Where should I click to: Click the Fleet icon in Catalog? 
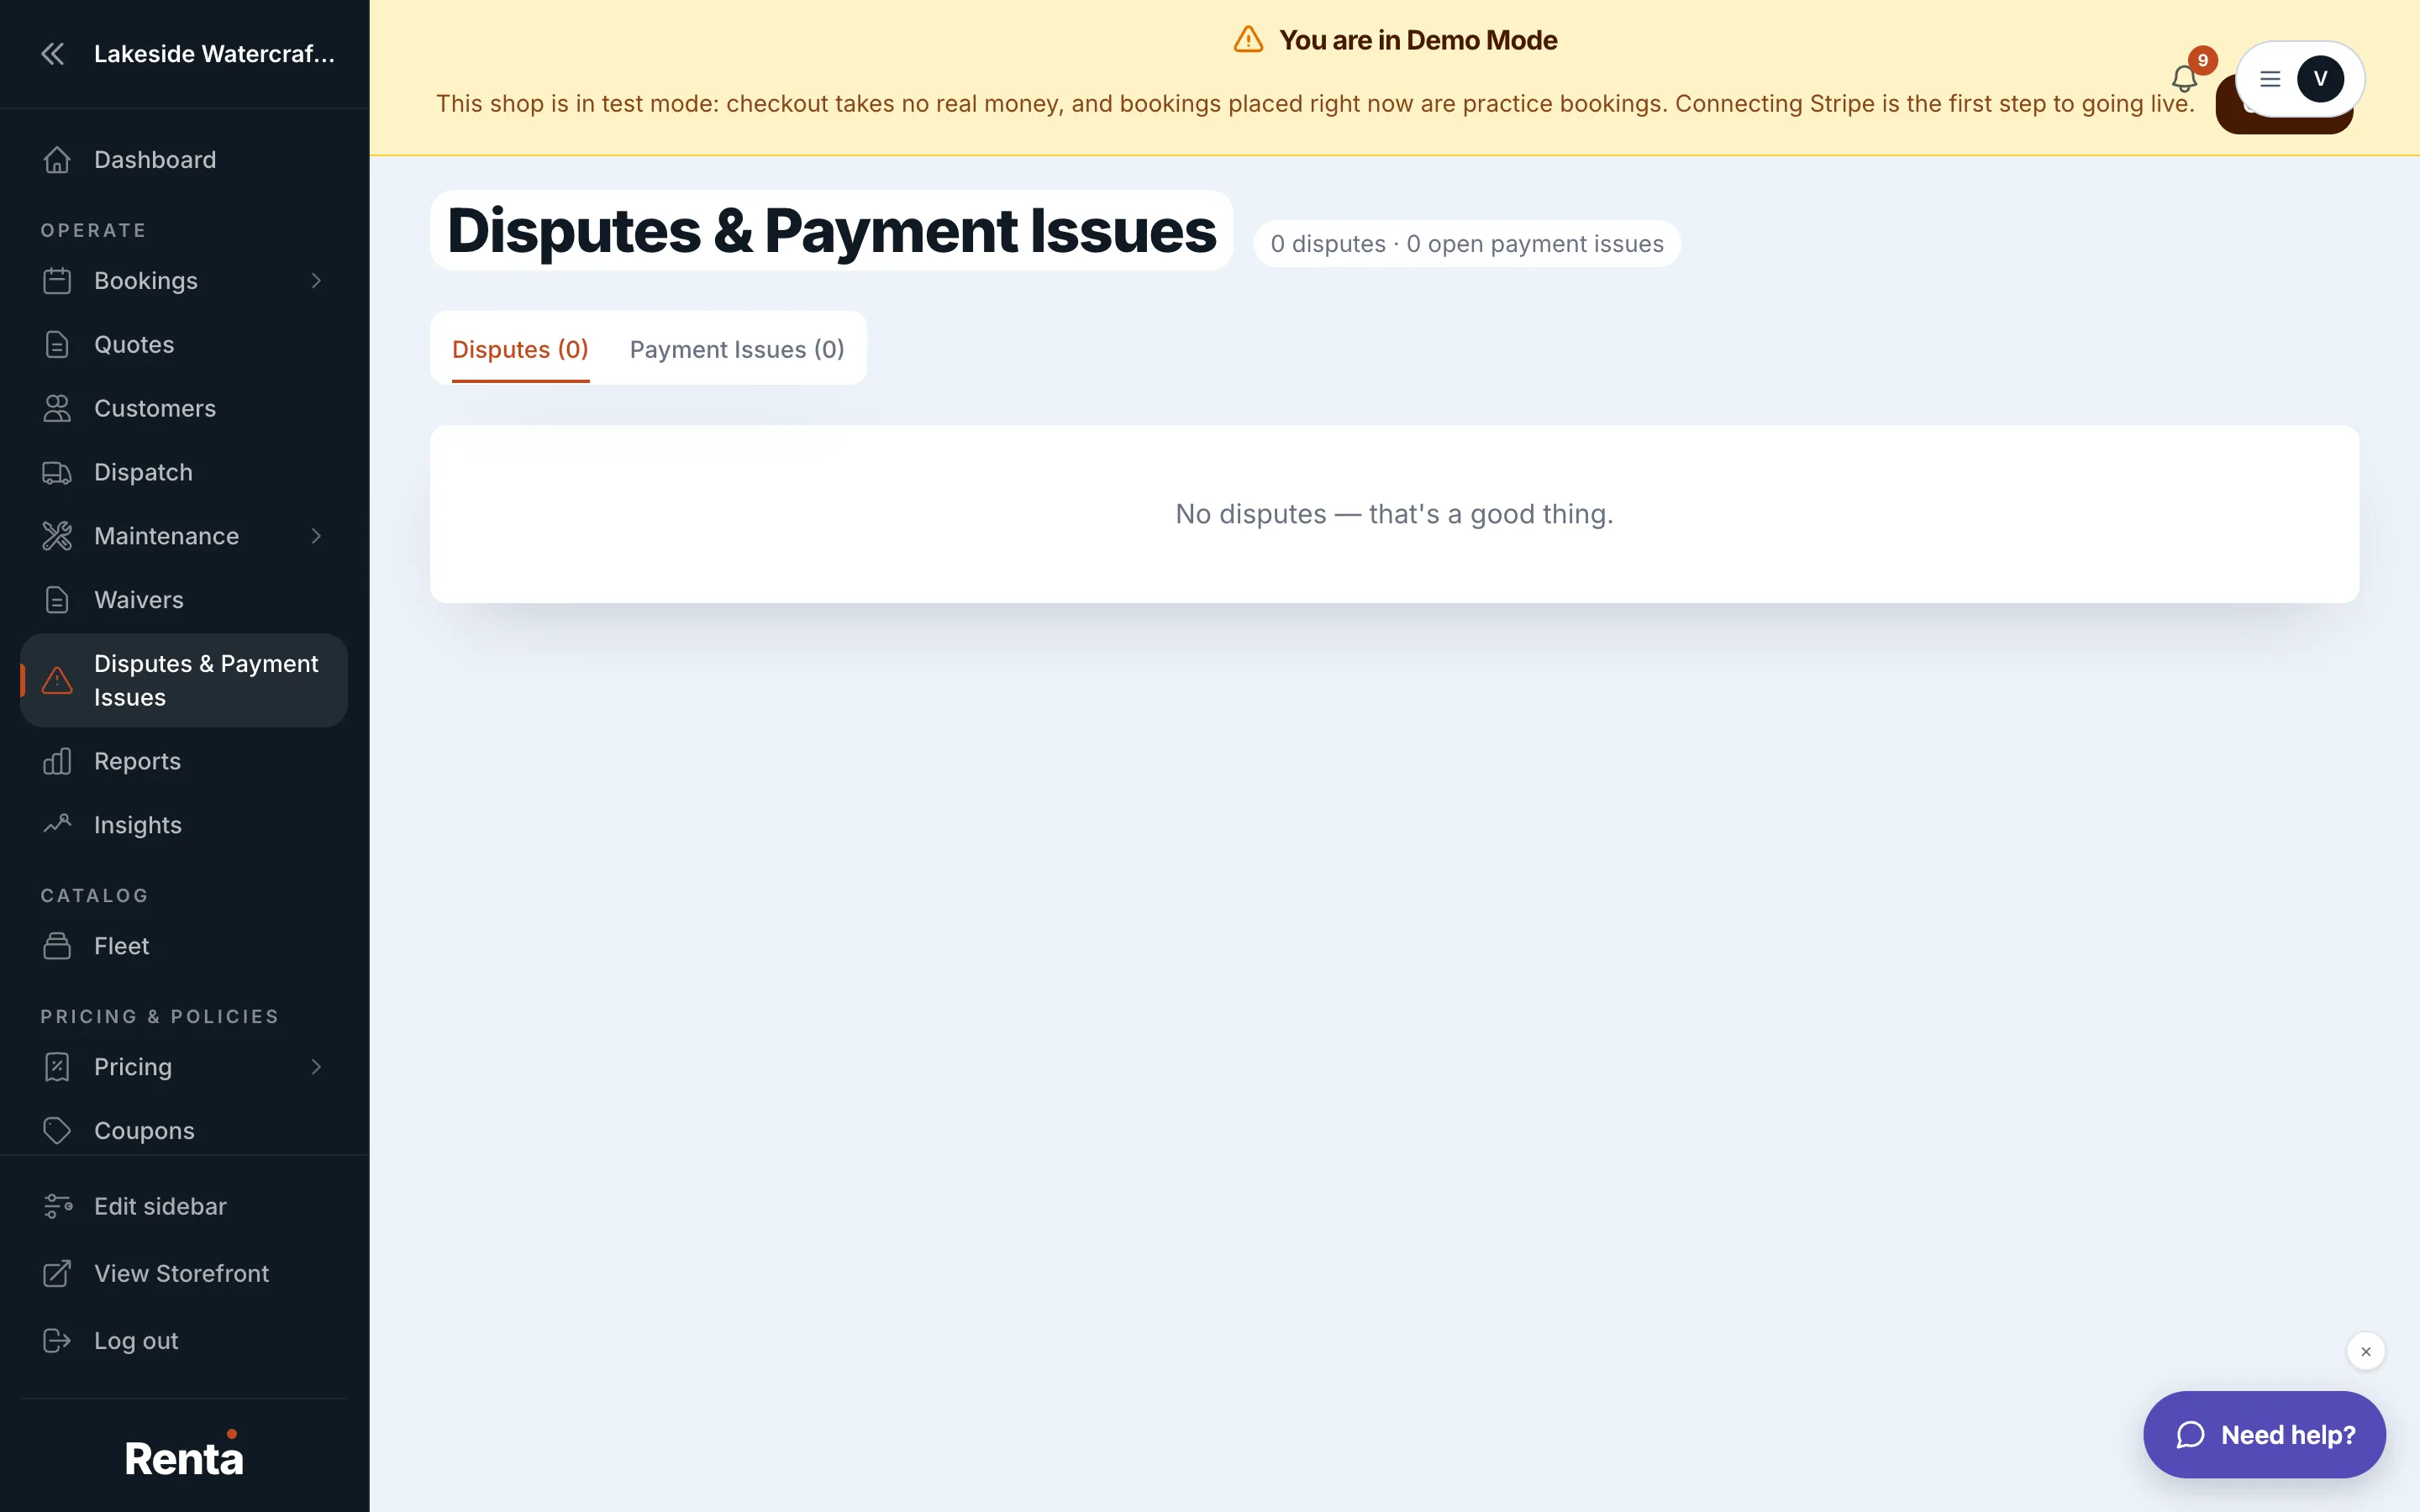pos(57,947)
